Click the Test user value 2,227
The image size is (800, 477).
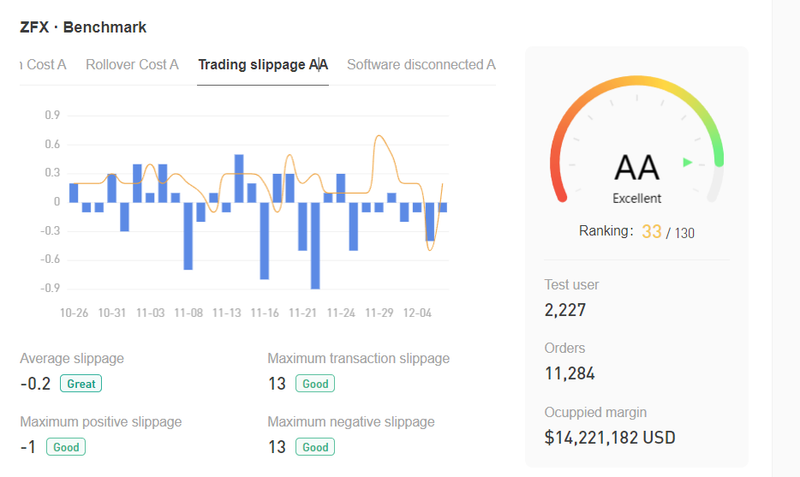tap(565, 310)
